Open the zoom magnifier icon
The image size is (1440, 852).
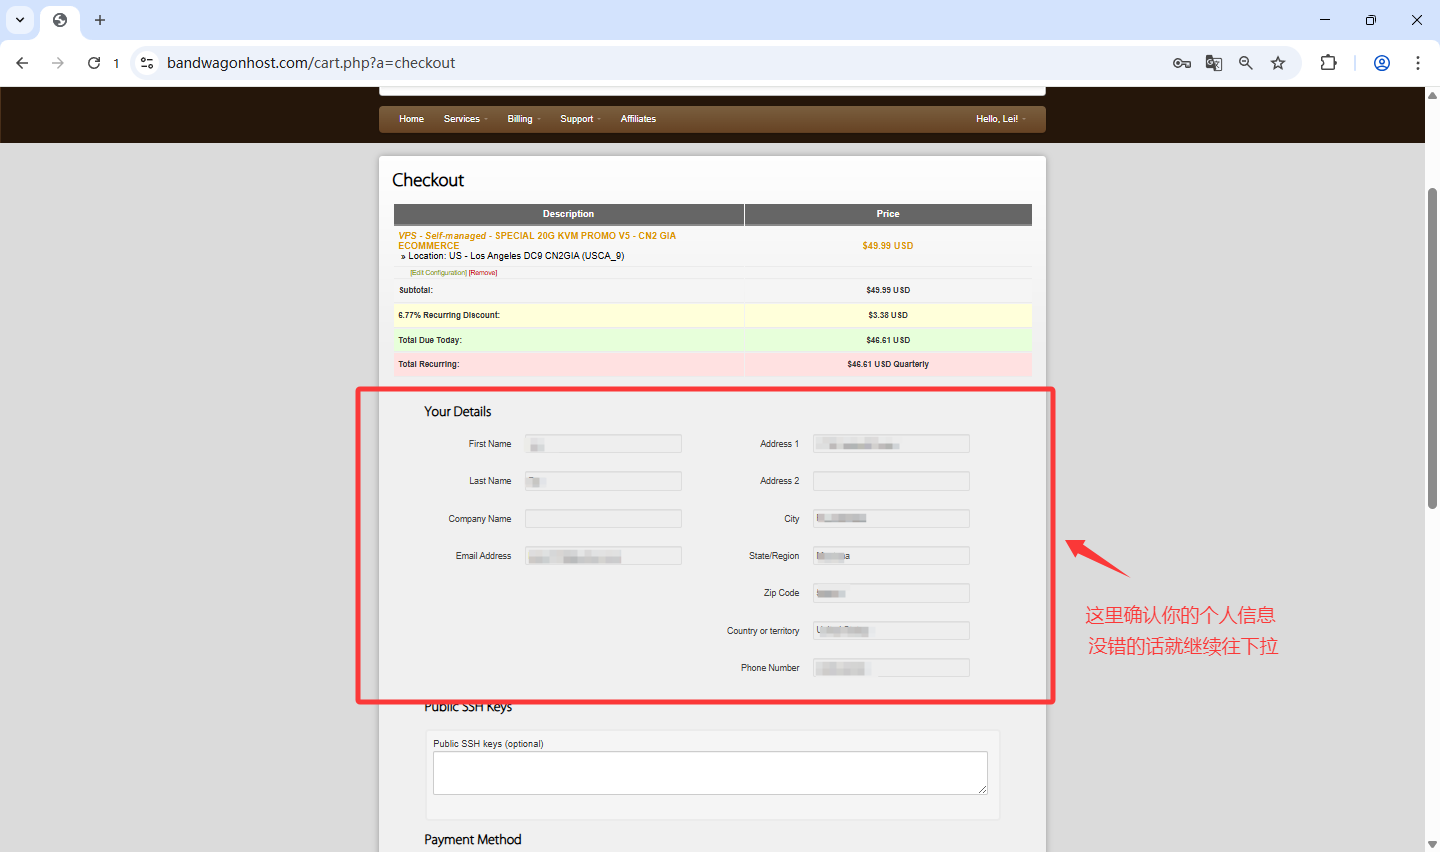(x=1245, y=63)
